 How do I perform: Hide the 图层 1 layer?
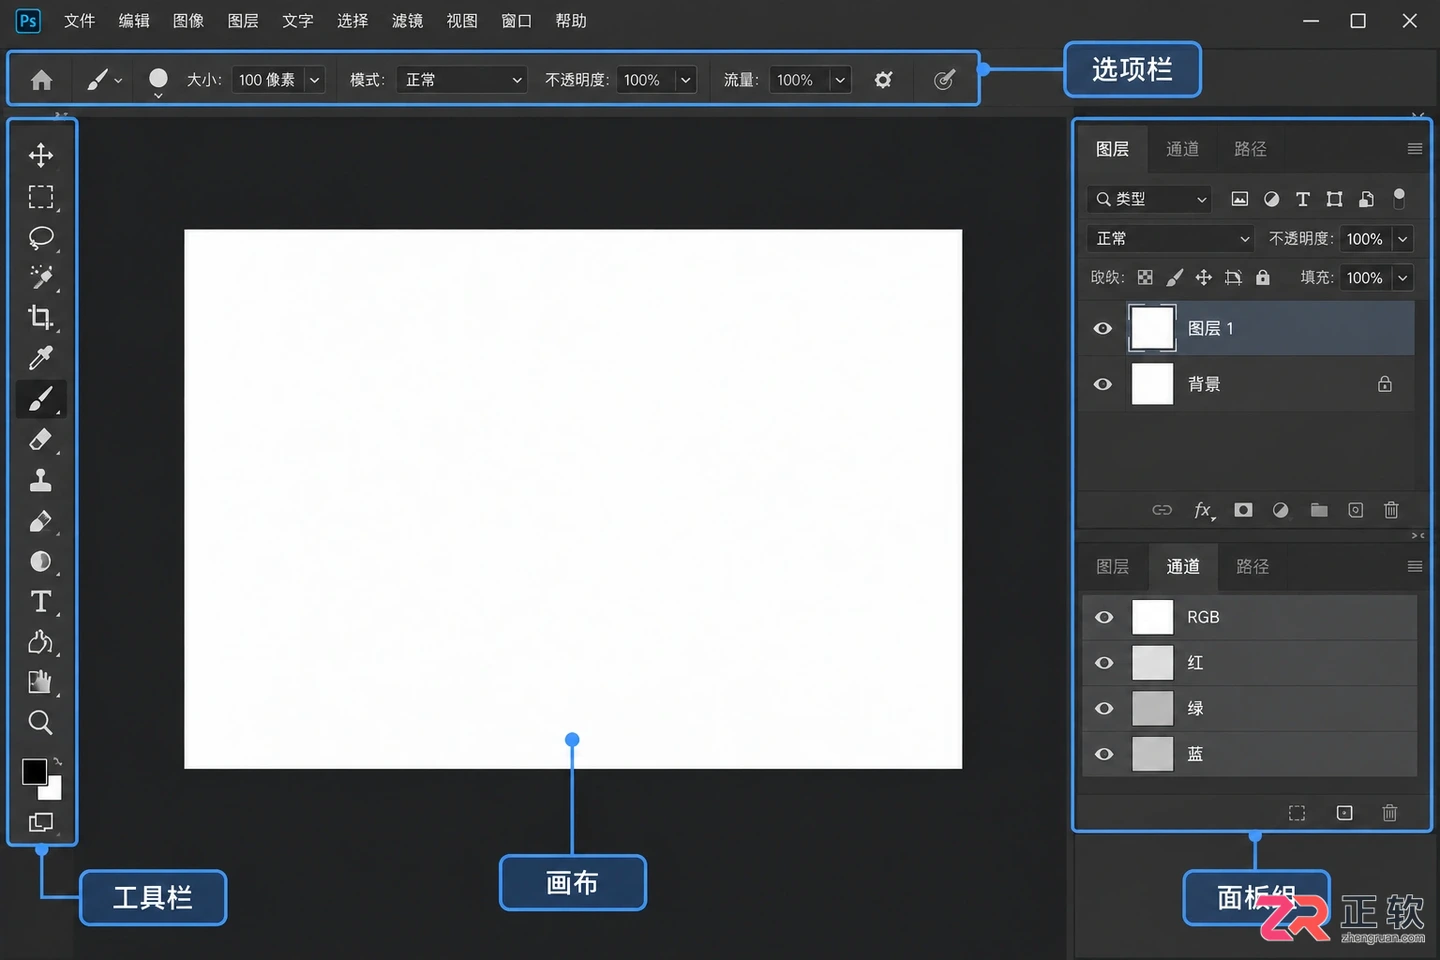(x=1103, y=329)
